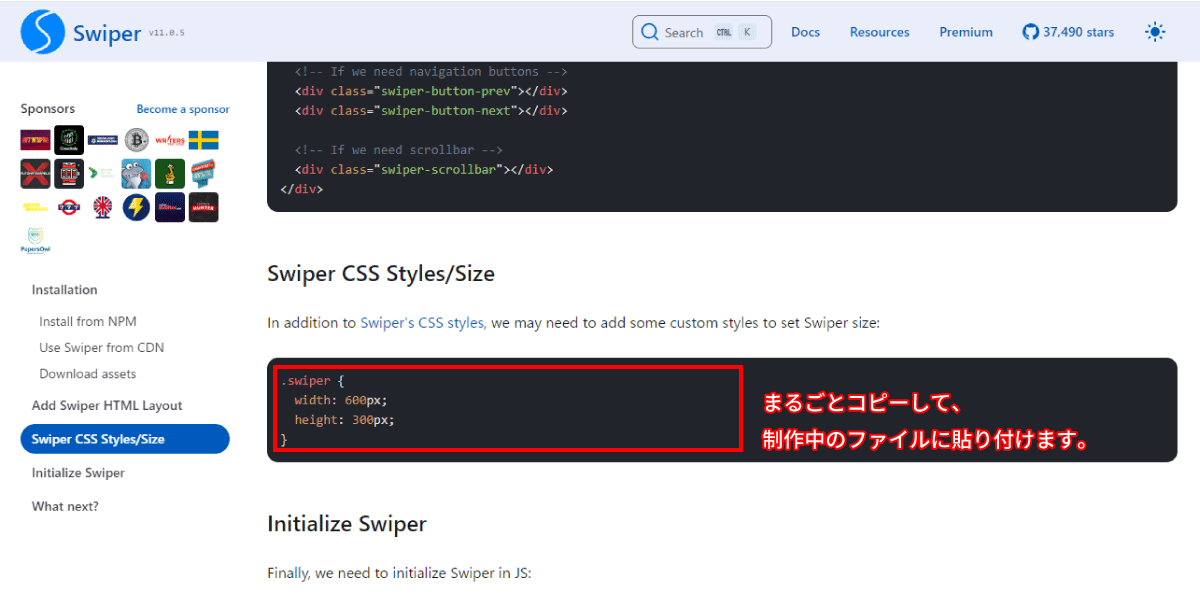Open the dark blue square sponsor logo

170,207
